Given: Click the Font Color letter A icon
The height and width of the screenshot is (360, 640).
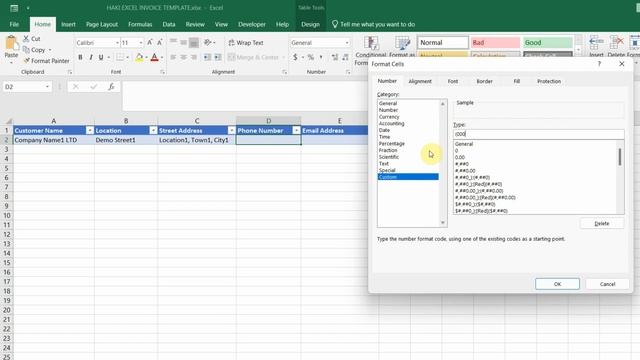Looking at the screenshot, I should (x=154, y=57).
